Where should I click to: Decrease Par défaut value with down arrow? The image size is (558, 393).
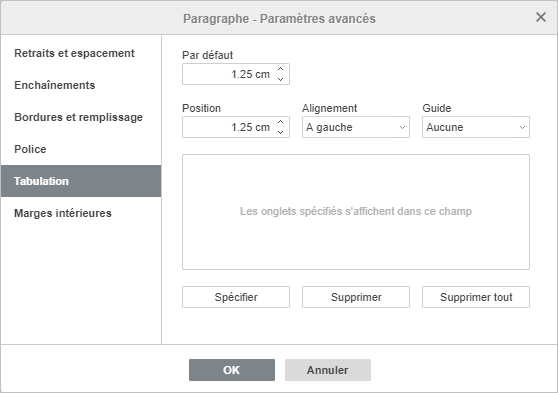point(280,79)
